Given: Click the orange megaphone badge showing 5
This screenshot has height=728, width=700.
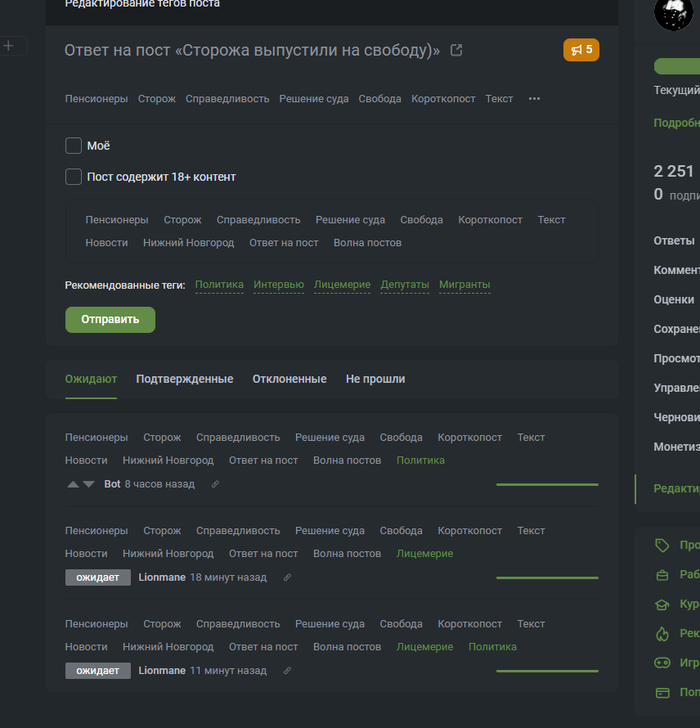Looking at the screenshot, I should (x=581, y=49).
